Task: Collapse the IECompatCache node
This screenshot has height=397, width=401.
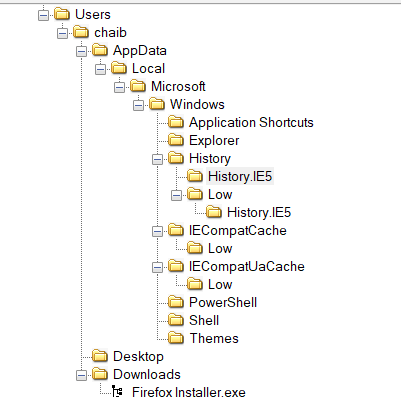Action: click(x=157, y=231)
